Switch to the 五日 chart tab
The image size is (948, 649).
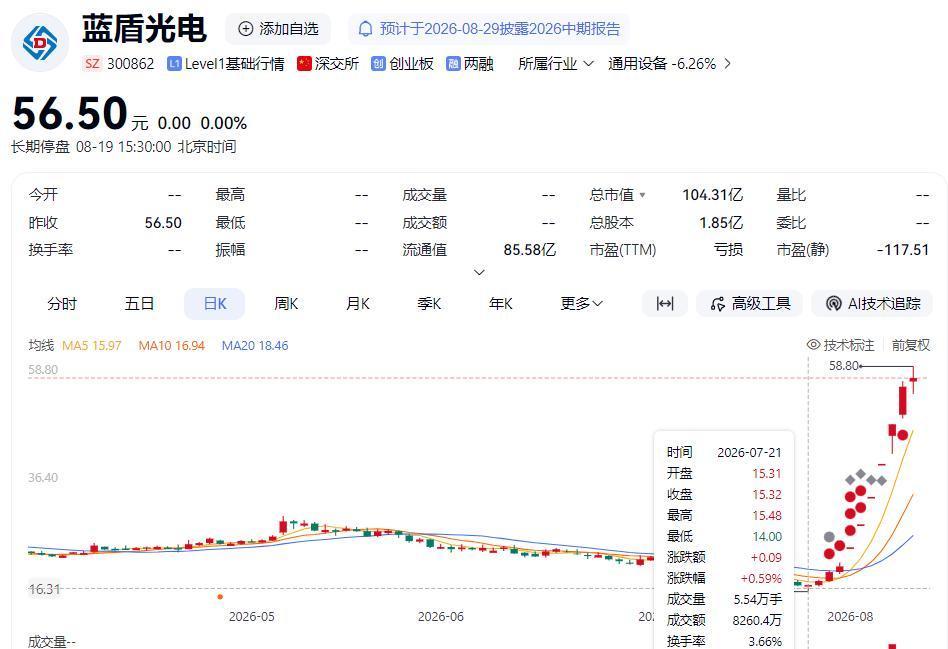(139, 304)
